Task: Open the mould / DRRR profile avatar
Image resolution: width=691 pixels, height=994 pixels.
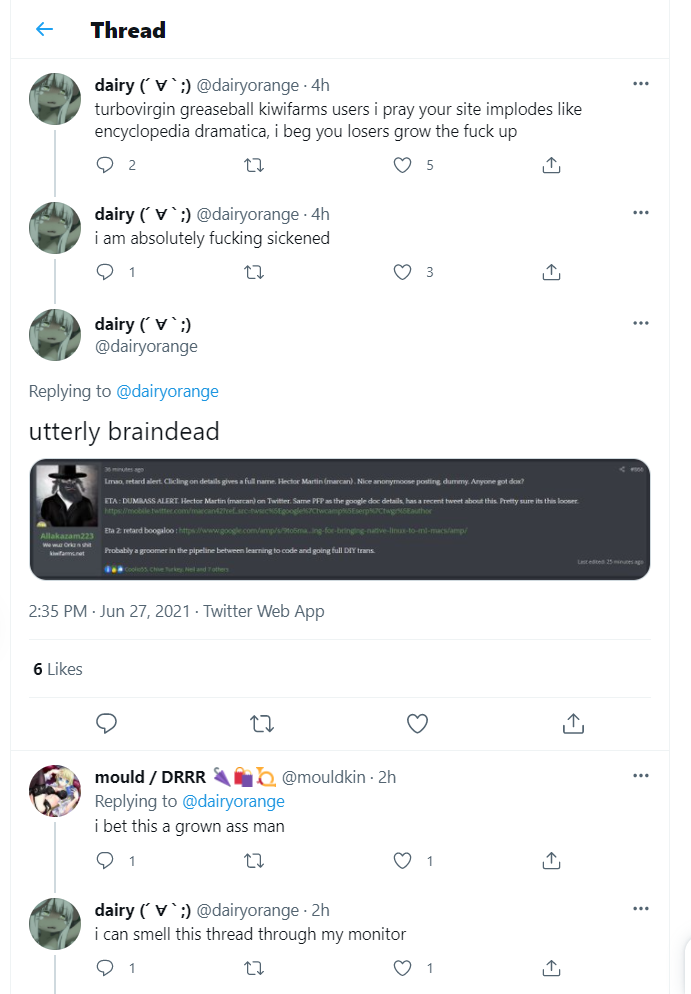Action: pyautogui.click(x=55, y=791)
